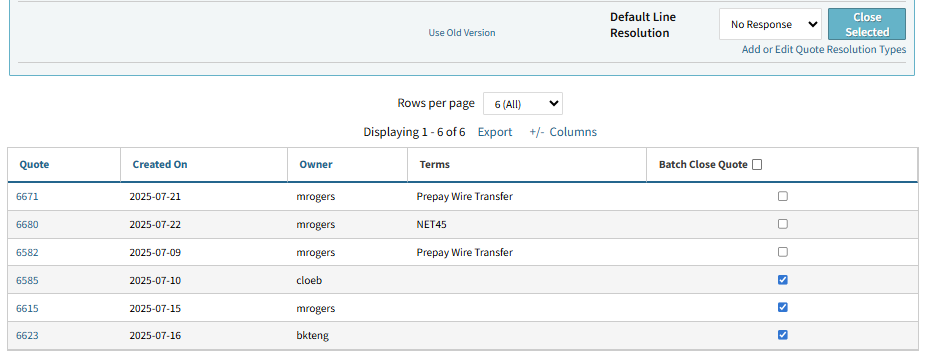
Task: Click owner cloeb in the table
Action: (309, 281)
